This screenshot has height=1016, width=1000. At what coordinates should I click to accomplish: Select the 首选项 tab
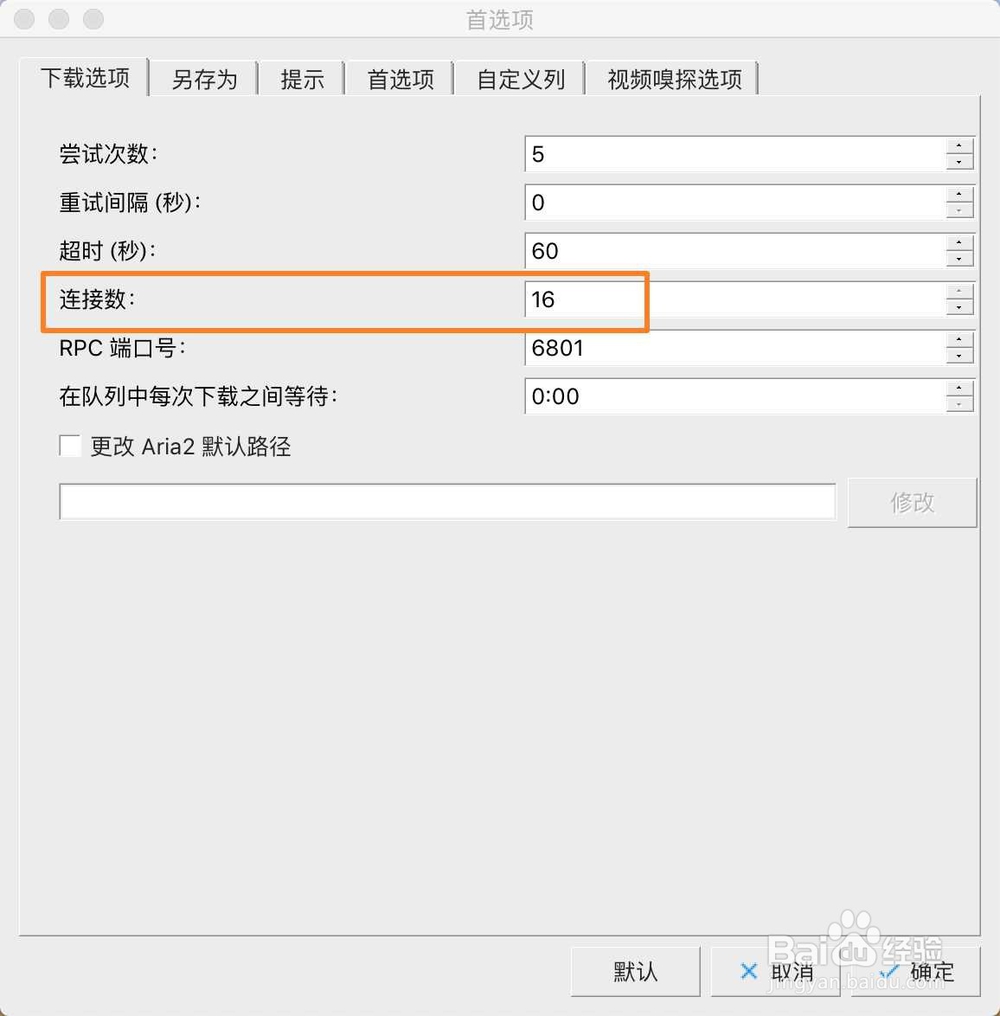[x=401, y=79]
